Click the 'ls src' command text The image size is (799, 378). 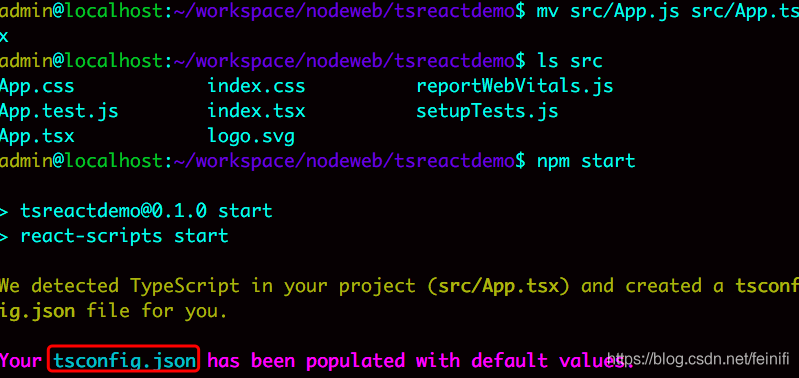(x=570, y=61)
